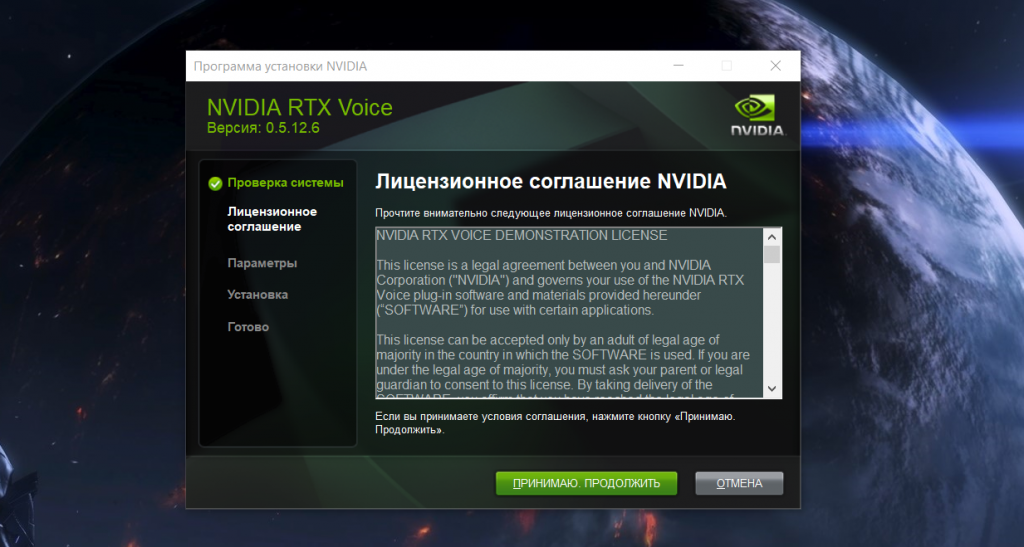
Task: Minimize the NVIDIA installer window
Action: [x=679, y=66]
